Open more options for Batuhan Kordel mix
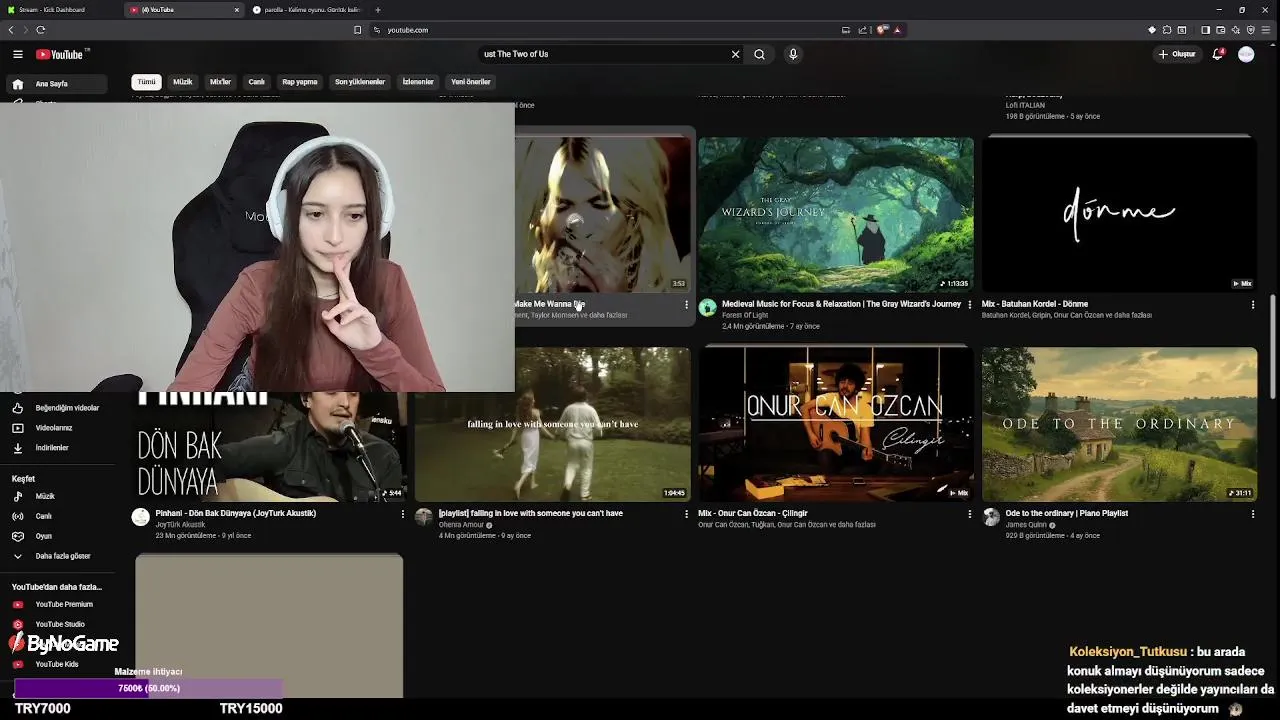Image resolution: width=1280 pixels, height=720 pixels. (x=1252, y=304)
